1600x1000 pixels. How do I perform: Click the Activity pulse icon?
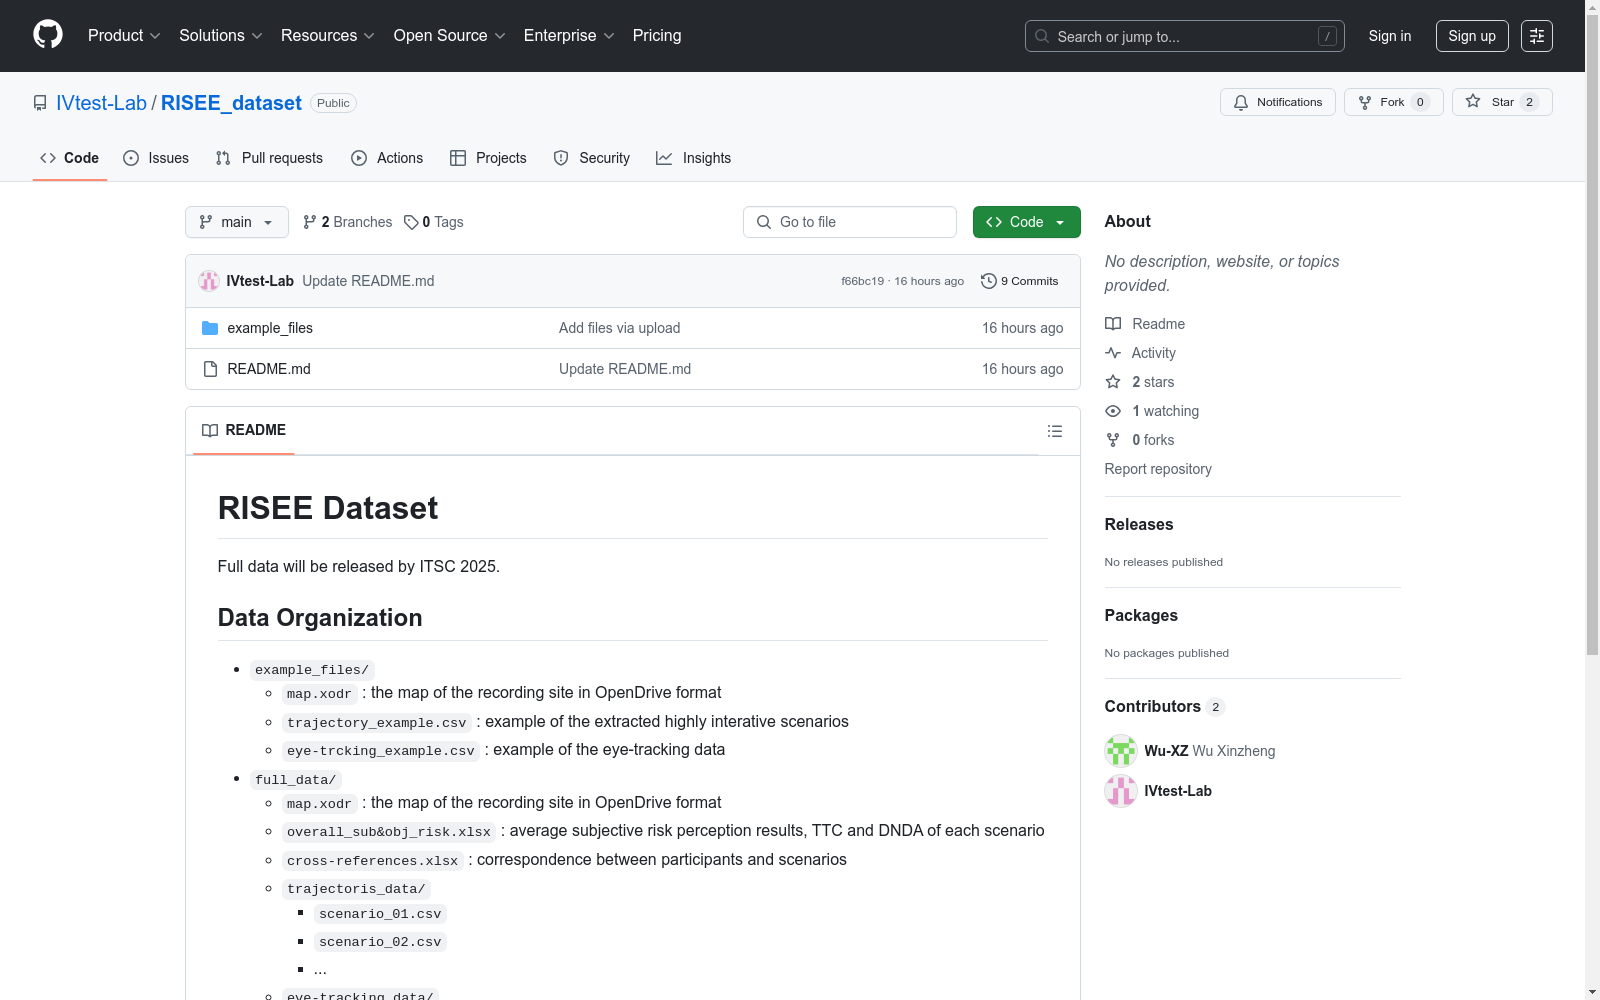(1113, 353)
